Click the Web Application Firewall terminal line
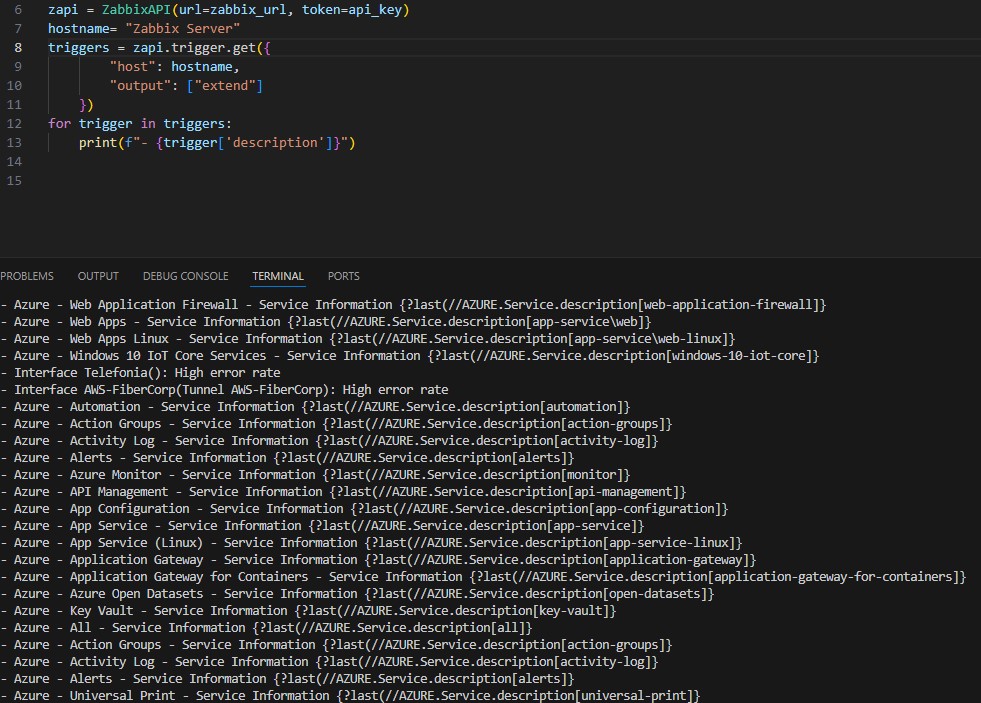 pos(413,305)
